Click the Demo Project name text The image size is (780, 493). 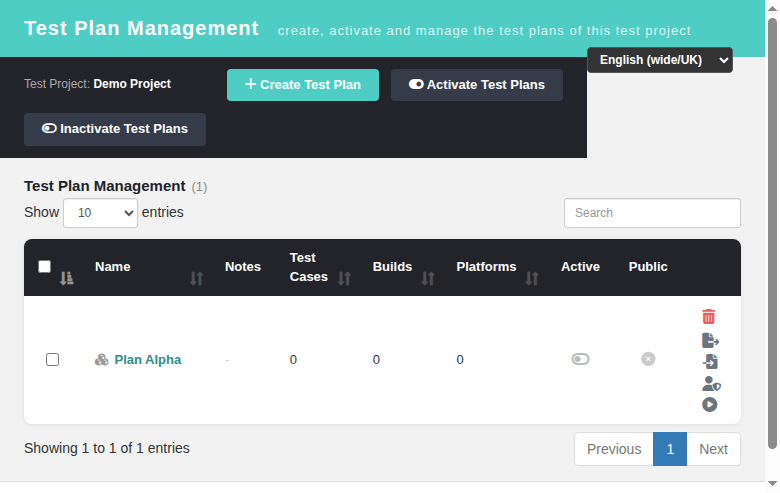tap(132, 84)
